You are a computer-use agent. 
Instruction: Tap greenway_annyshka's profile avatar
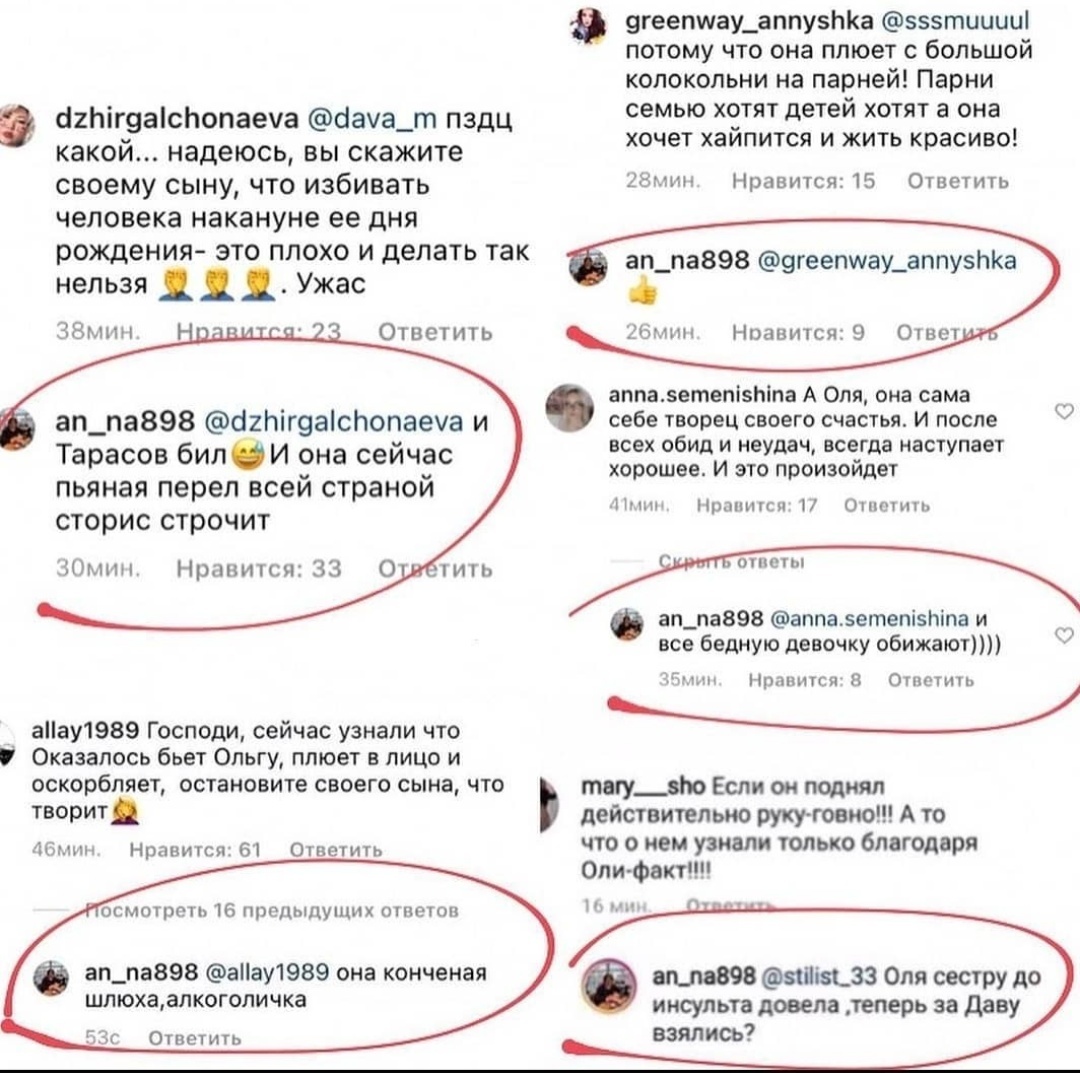(x=588, y=26)
